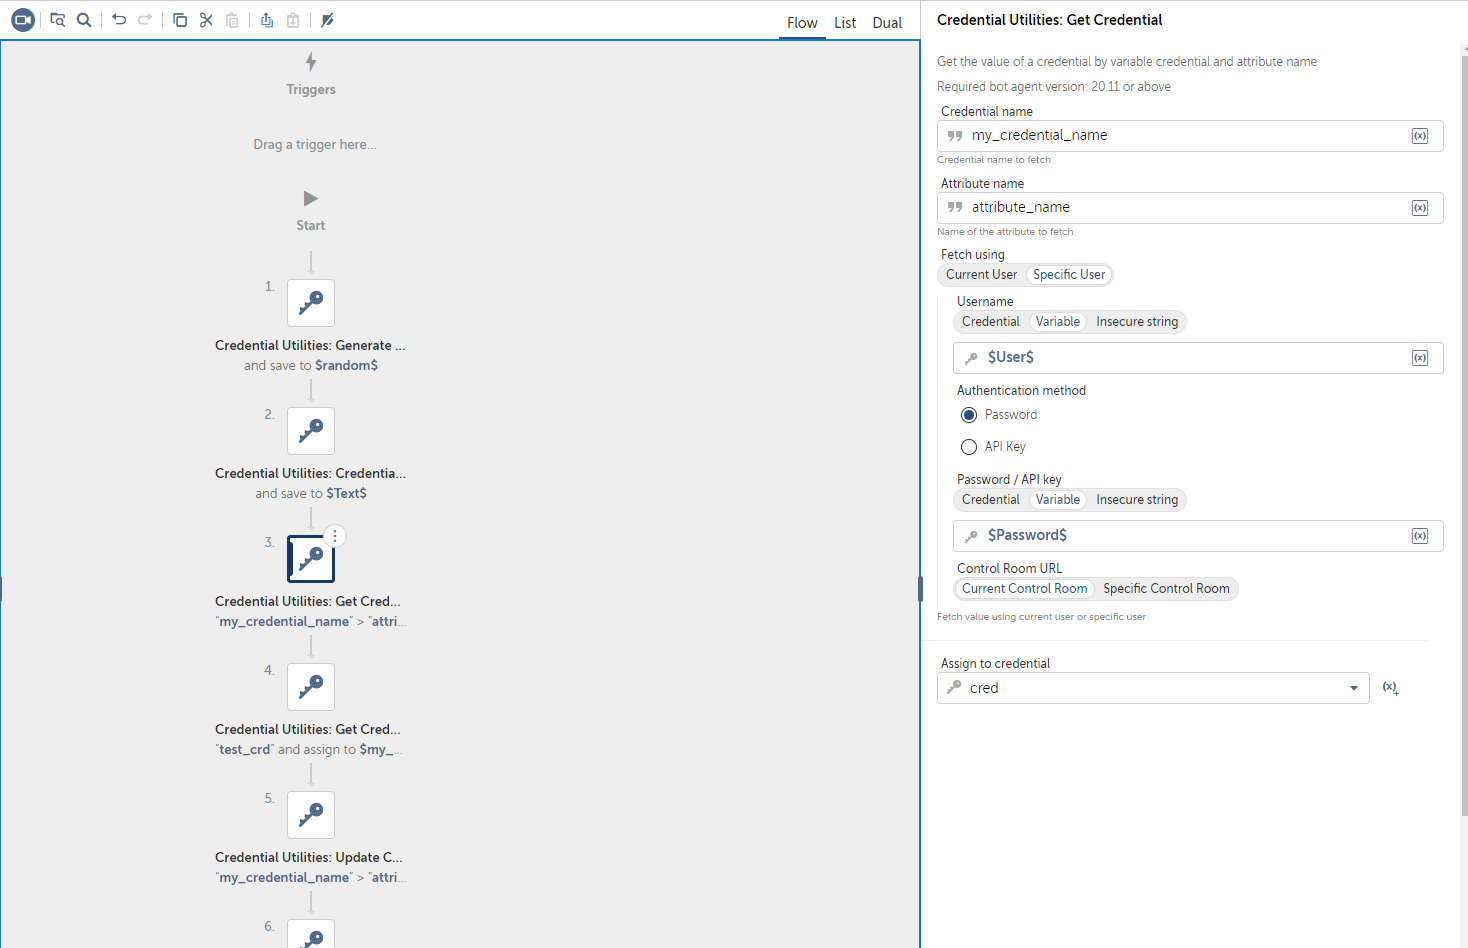Set Password / API key type to Credential

click(x=990, y=500)
